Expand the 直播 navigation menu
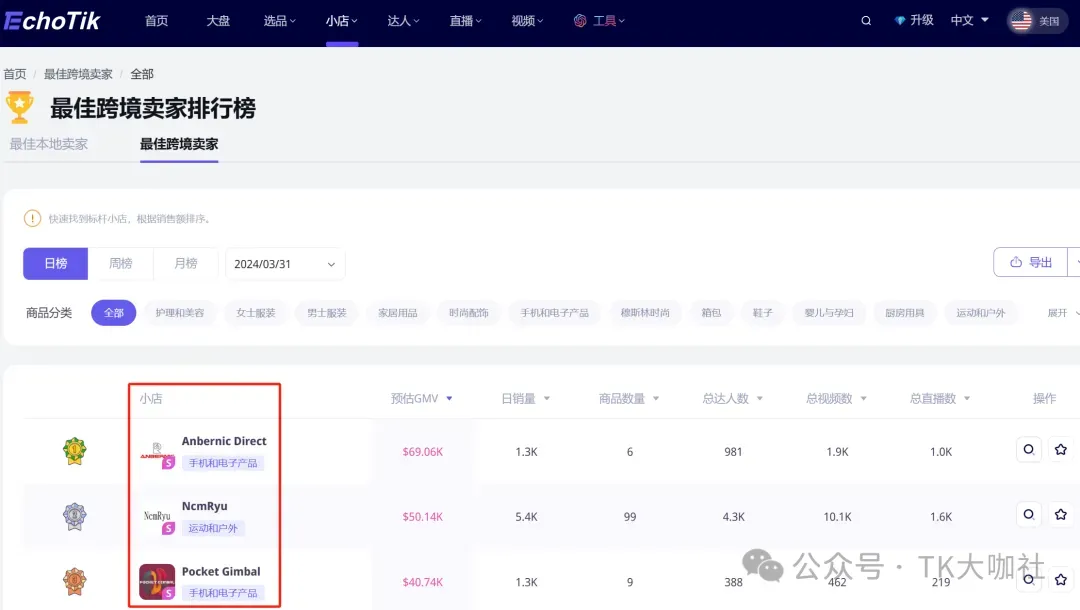The width and height of the screenshot is (1080, 610). click(465, 21)
